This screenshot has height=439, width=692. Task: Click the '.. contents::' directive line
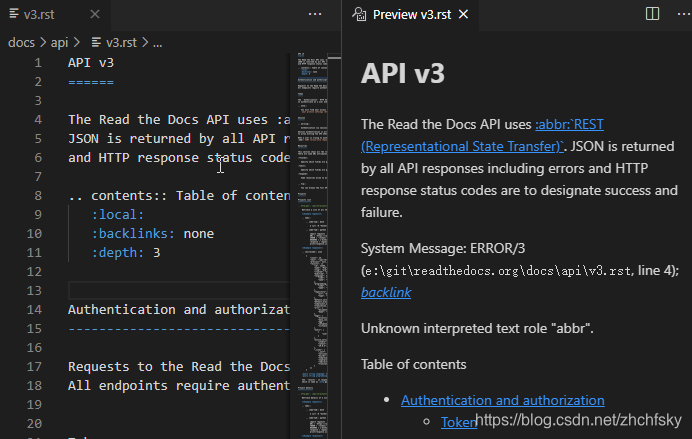(x=179, y=195)
